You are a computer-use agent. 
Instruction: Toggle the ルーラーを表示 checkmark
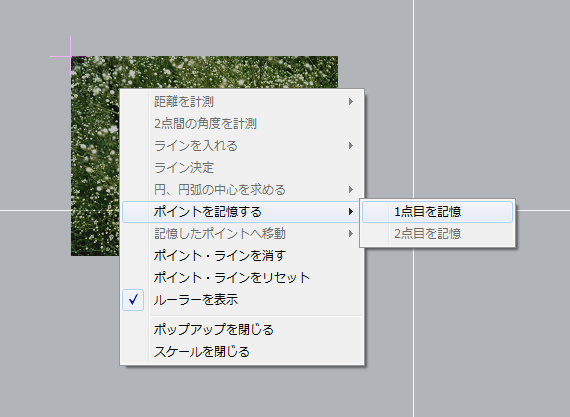coord(133,300)
